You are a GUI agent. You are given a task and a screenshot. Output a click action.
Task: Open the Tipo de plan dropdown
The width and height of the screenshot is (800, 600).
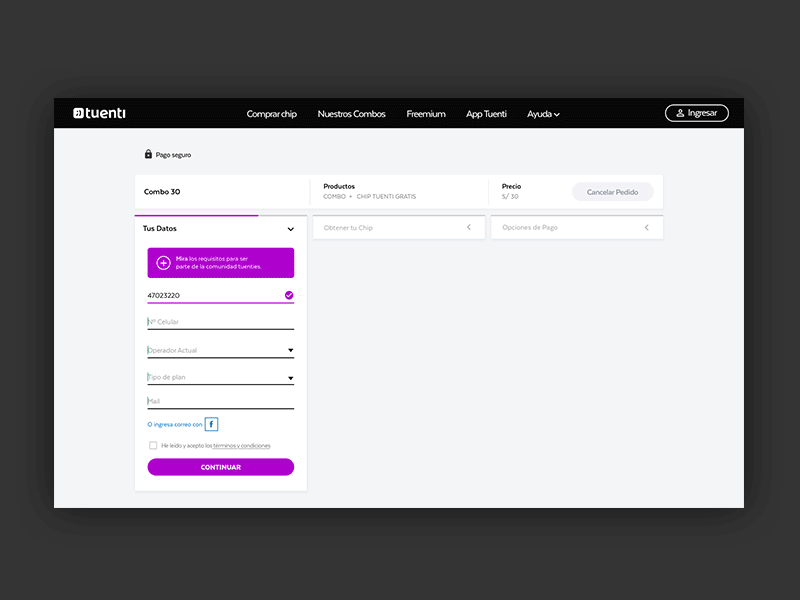(x=219, y=377)
